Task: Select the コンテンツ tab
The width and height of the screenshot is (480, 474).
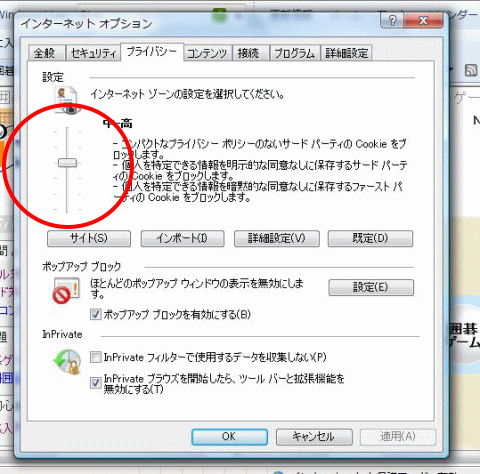Action: pos(207,53)
